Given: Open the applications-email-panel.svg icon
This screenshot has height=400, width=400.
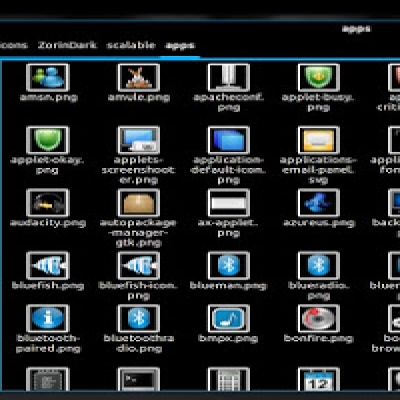Looking at the screenshot, I should pos(319,140).
